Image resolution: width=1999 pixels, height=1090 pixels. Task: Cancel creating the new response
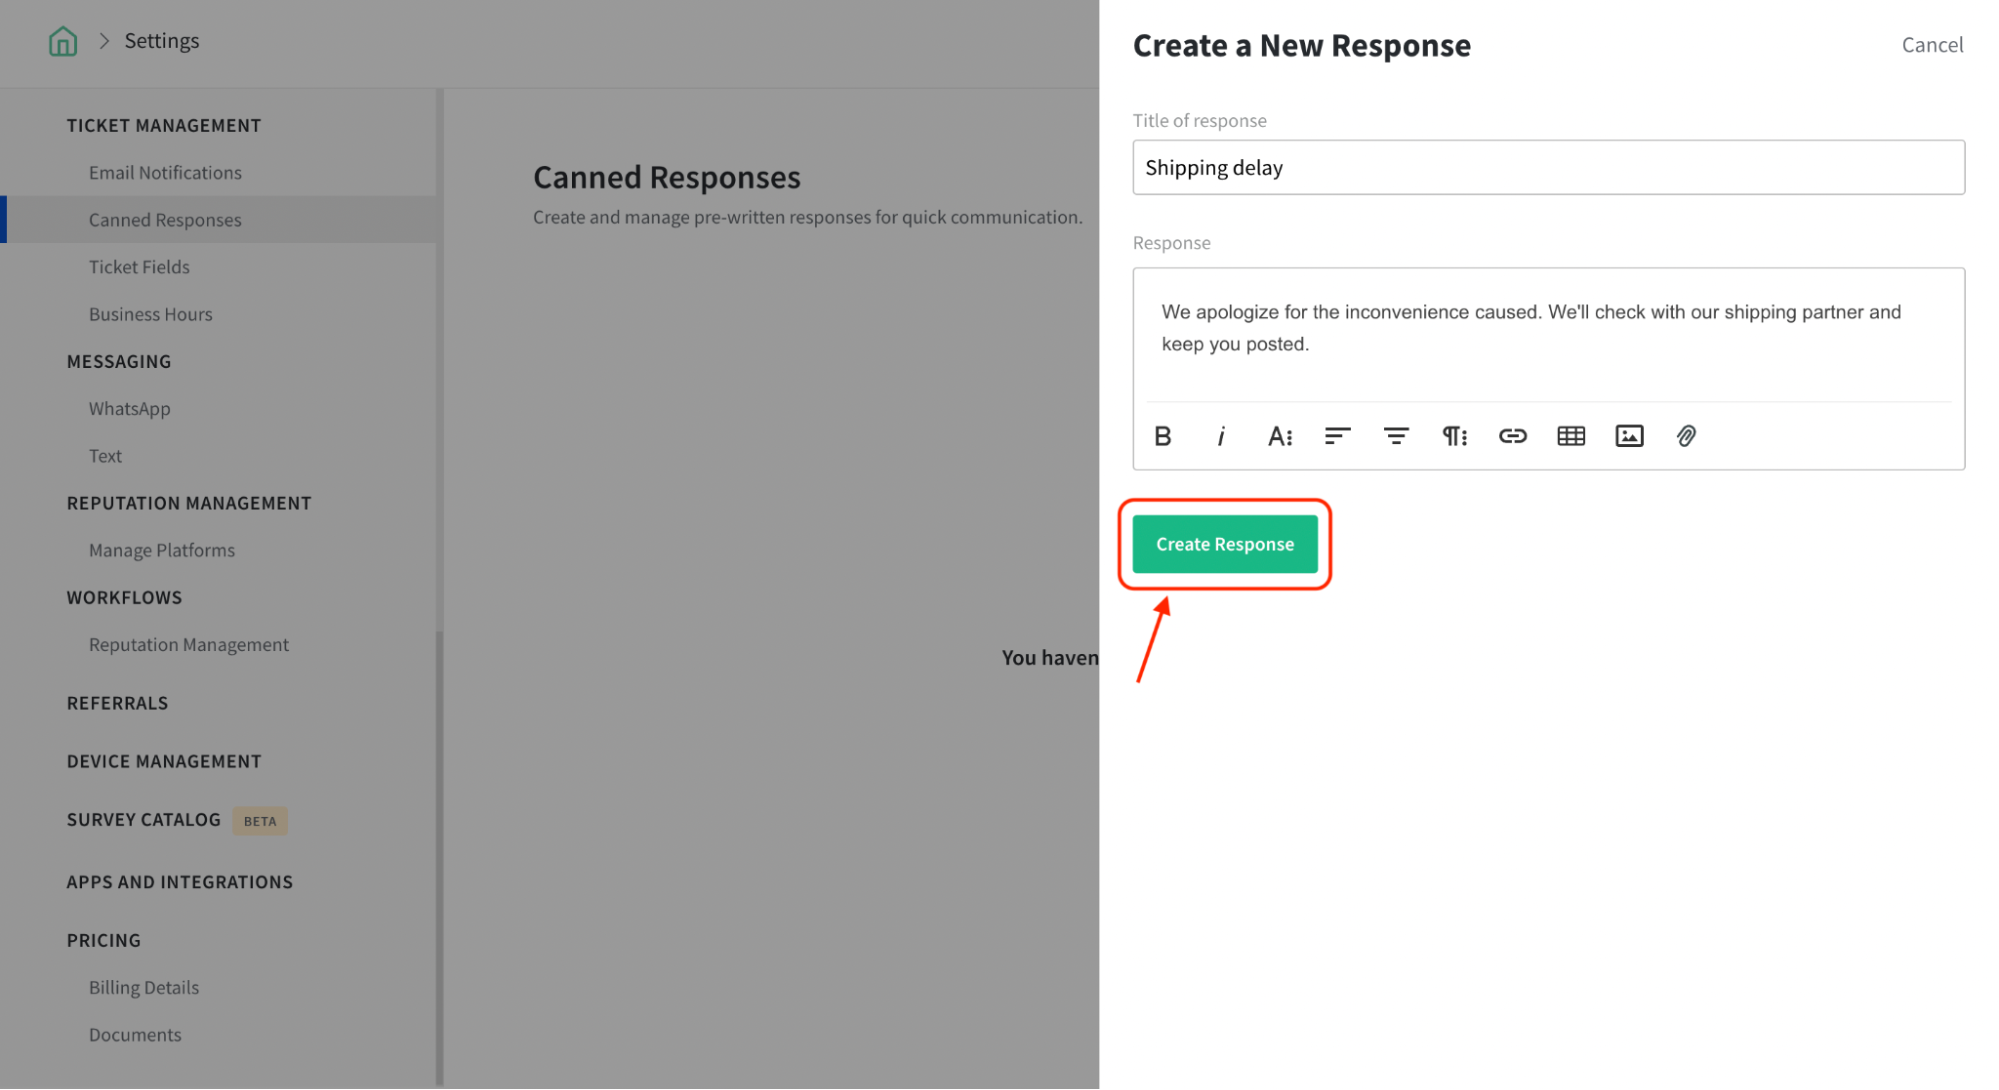tap(1931, 45)
